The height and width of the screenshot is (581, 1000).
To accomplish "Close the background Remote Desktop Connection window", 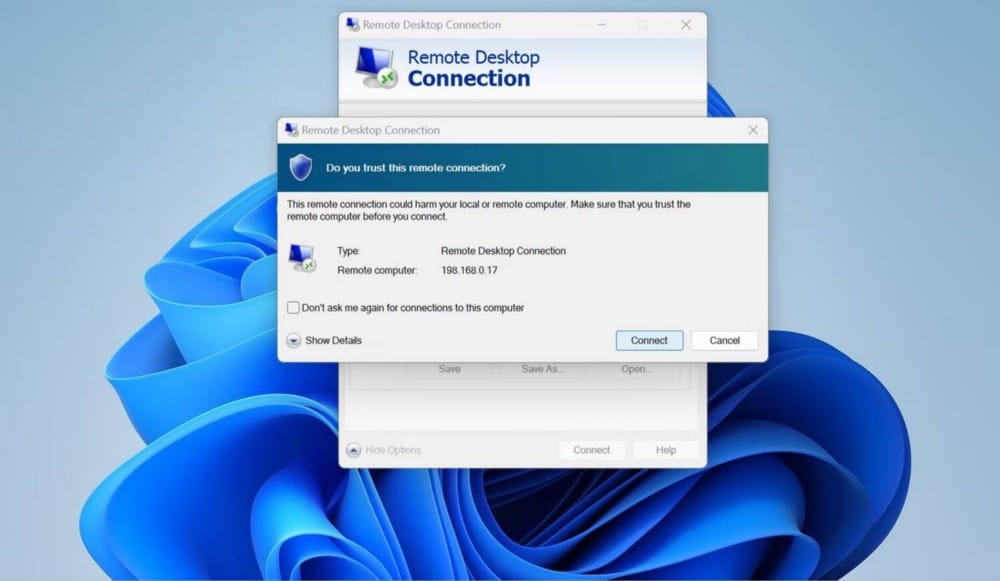I will (686, 25).
